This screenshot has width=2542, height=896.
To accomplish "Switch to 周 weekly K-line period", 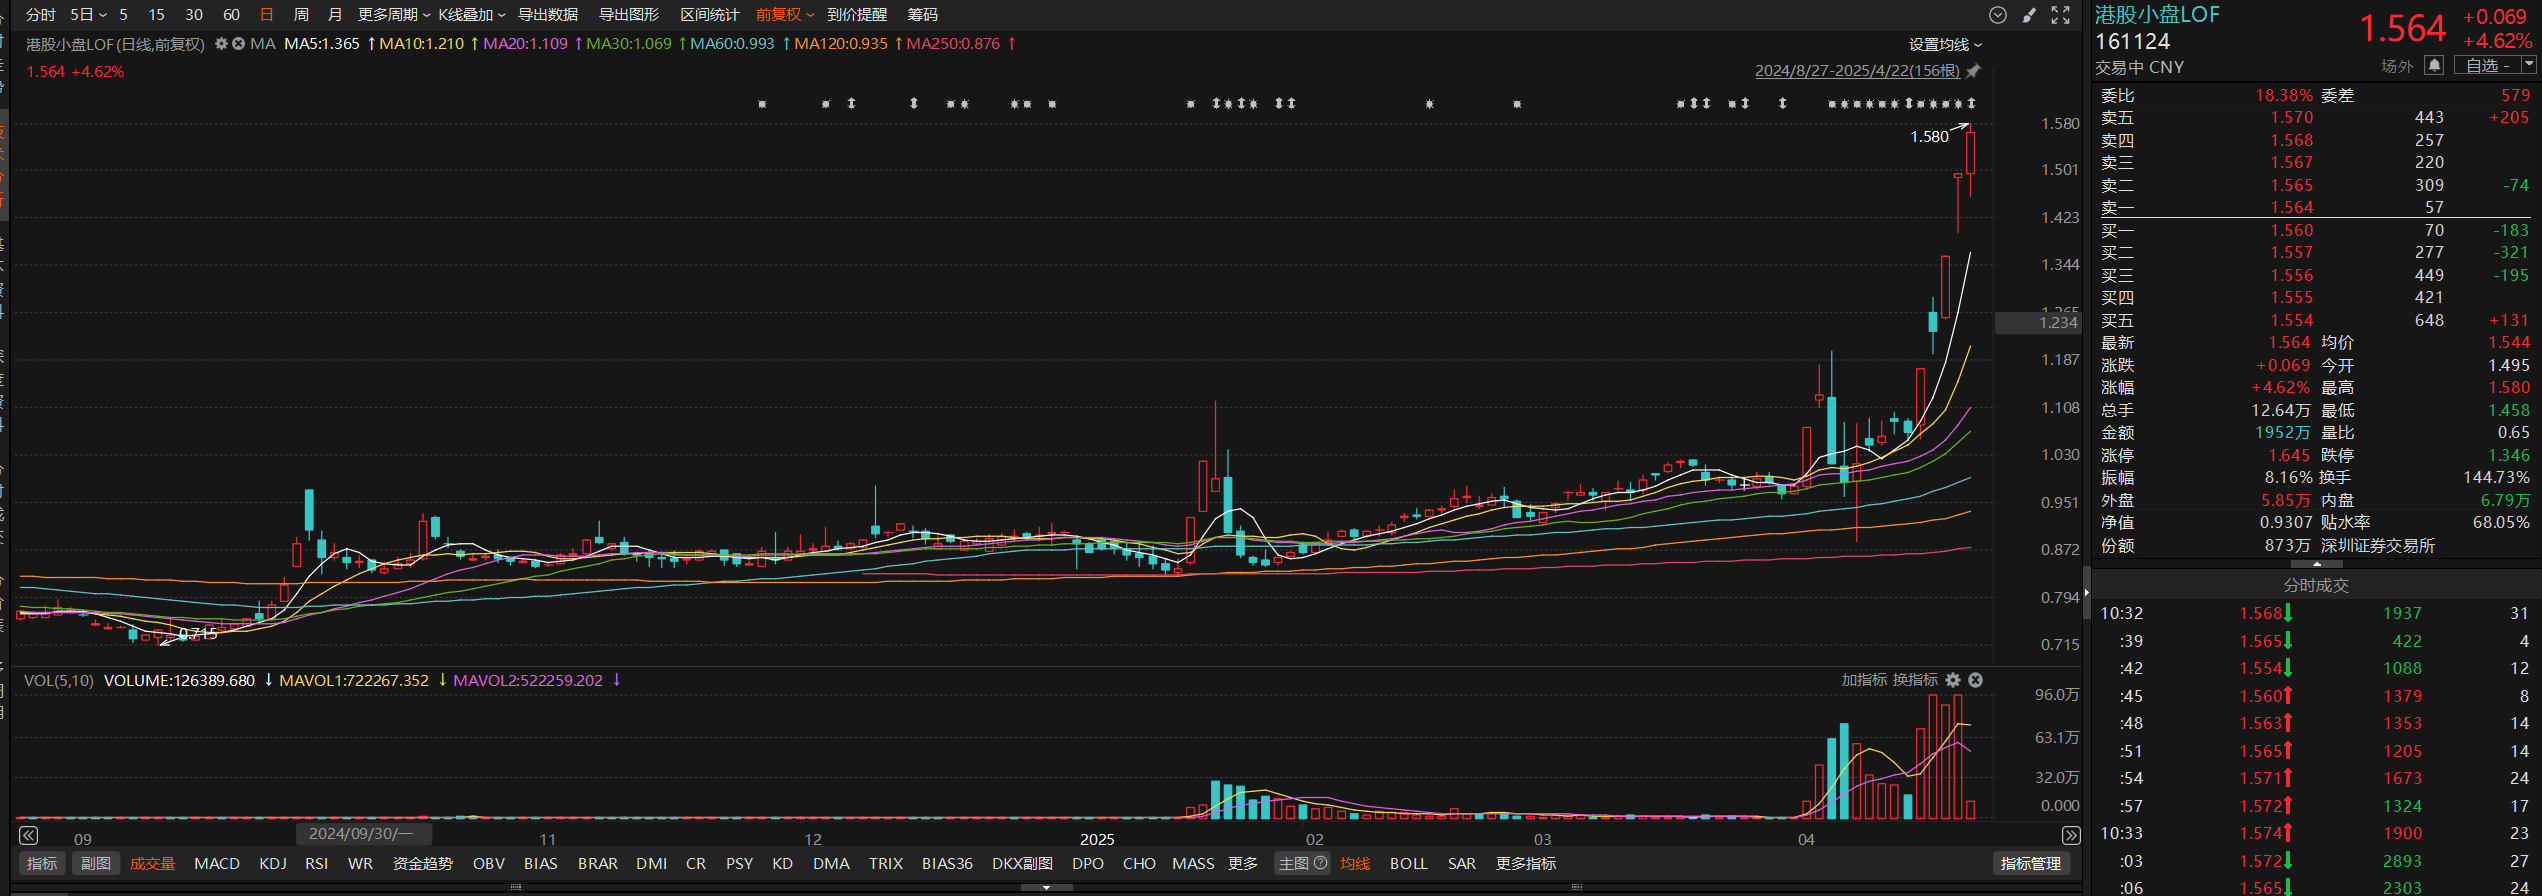I will click(301, 15).
